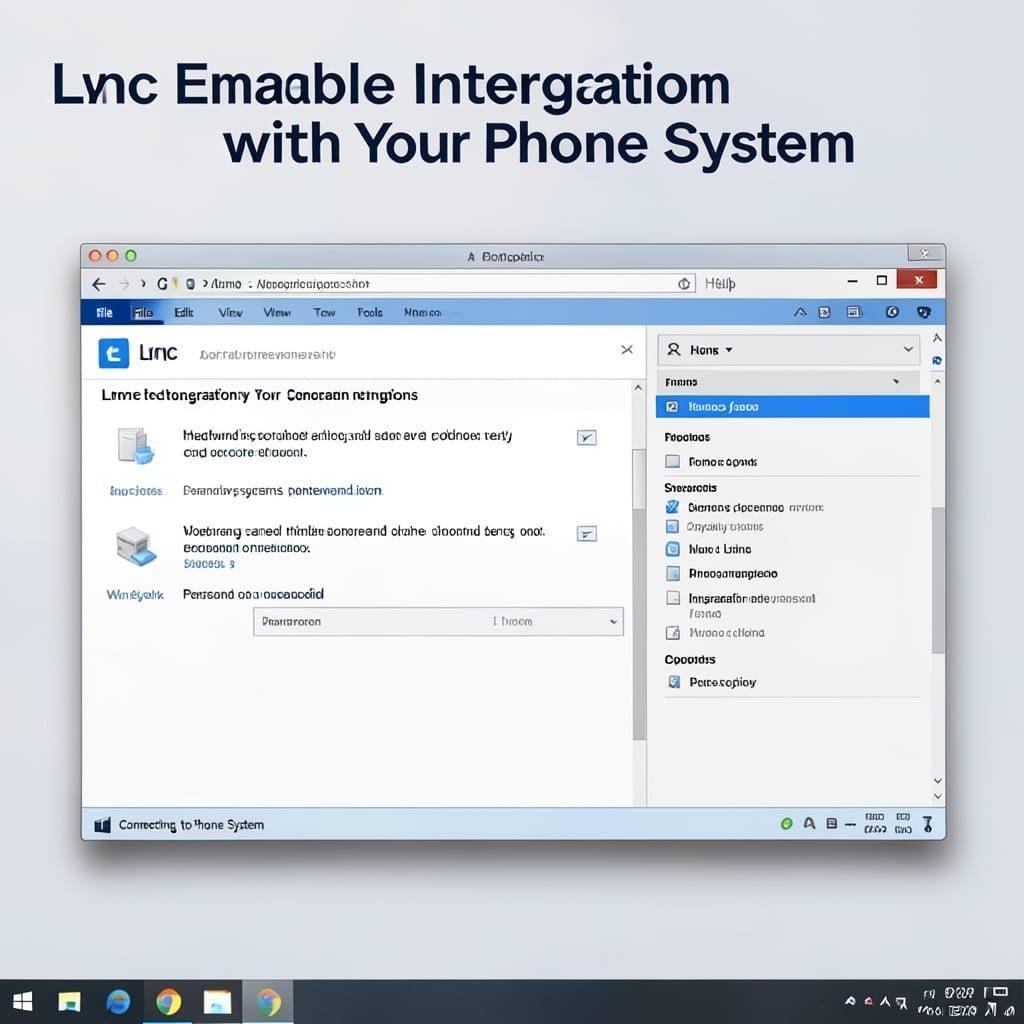Toggle the 'Dionons dooonnoo' checkbox
Screen dimensions: 1024x1024
point(672,507)
